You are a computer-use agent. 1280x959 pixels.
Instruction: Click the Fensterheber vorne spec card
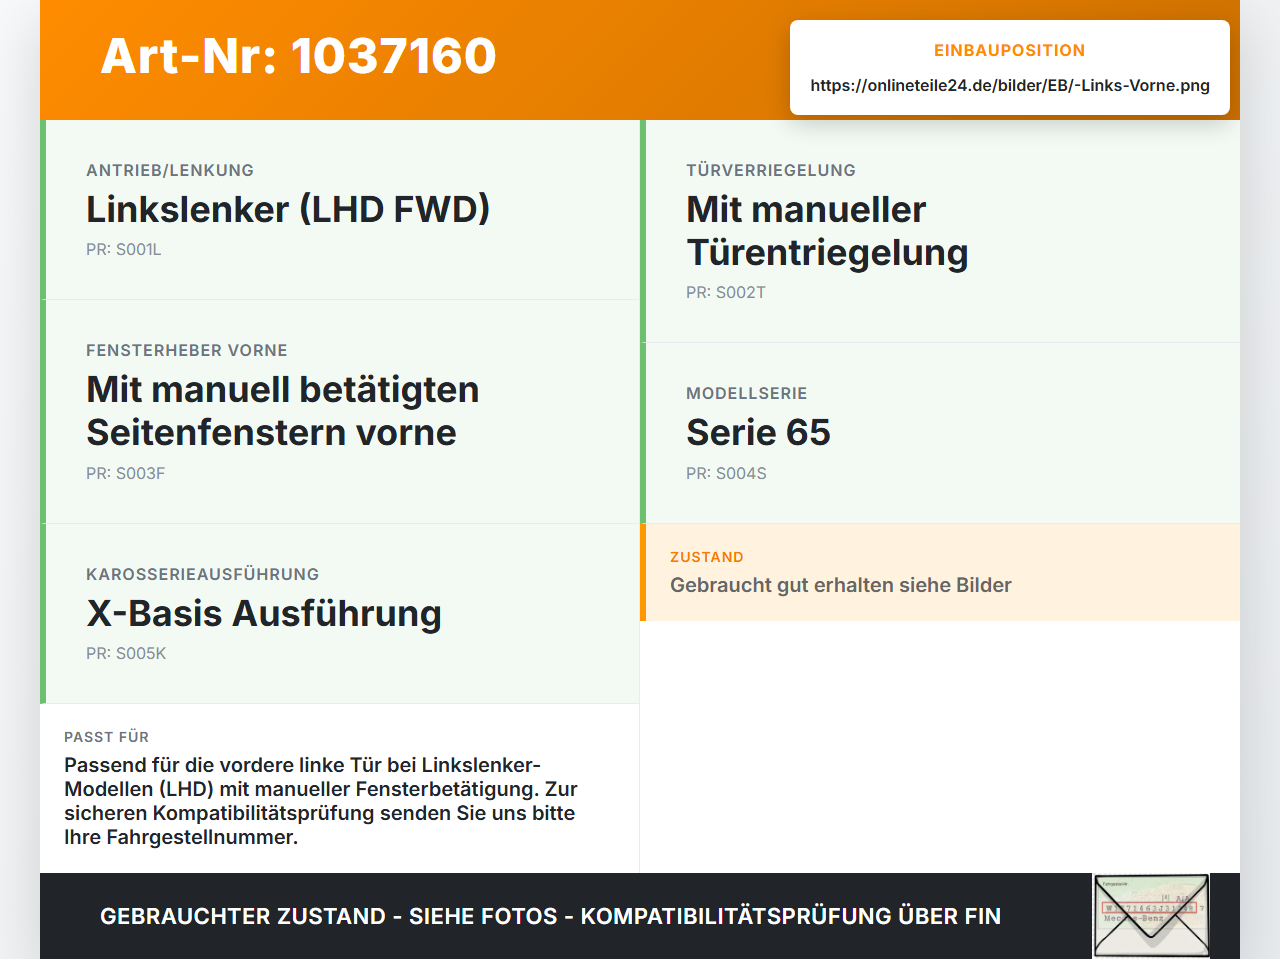point(340,412)
